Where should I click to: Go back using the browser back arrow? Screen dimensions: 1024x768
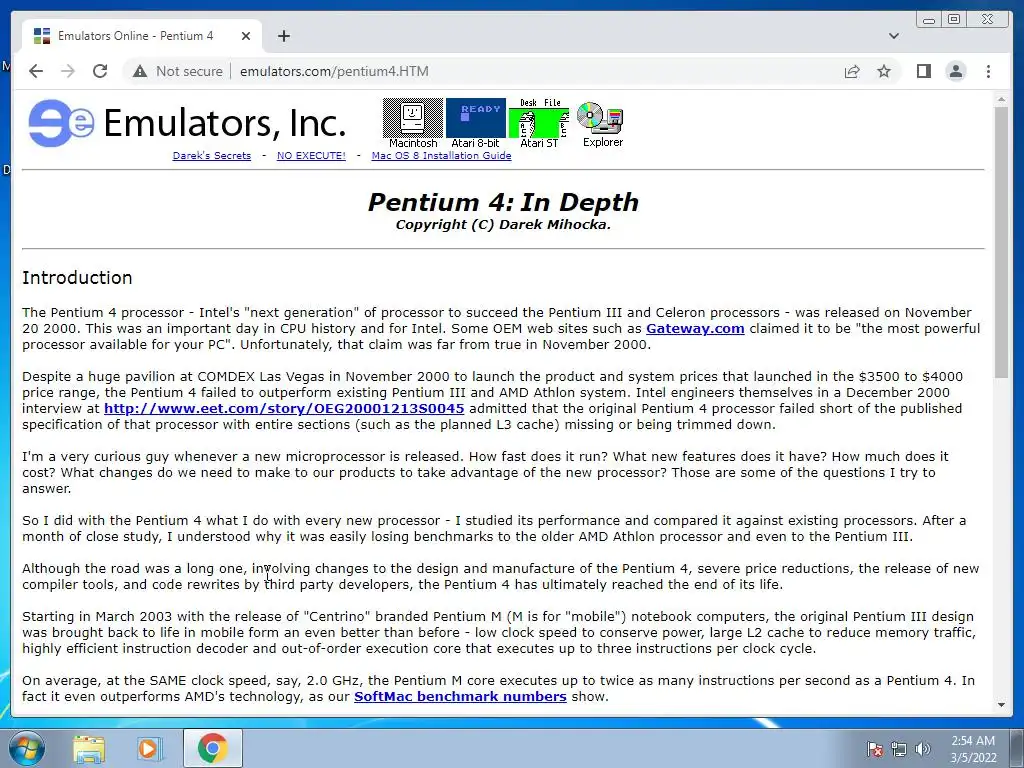36,71
